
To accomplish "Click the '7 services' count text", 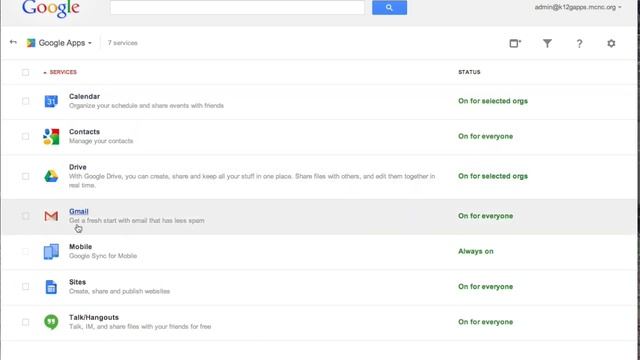I will click(x=122, y=43).
